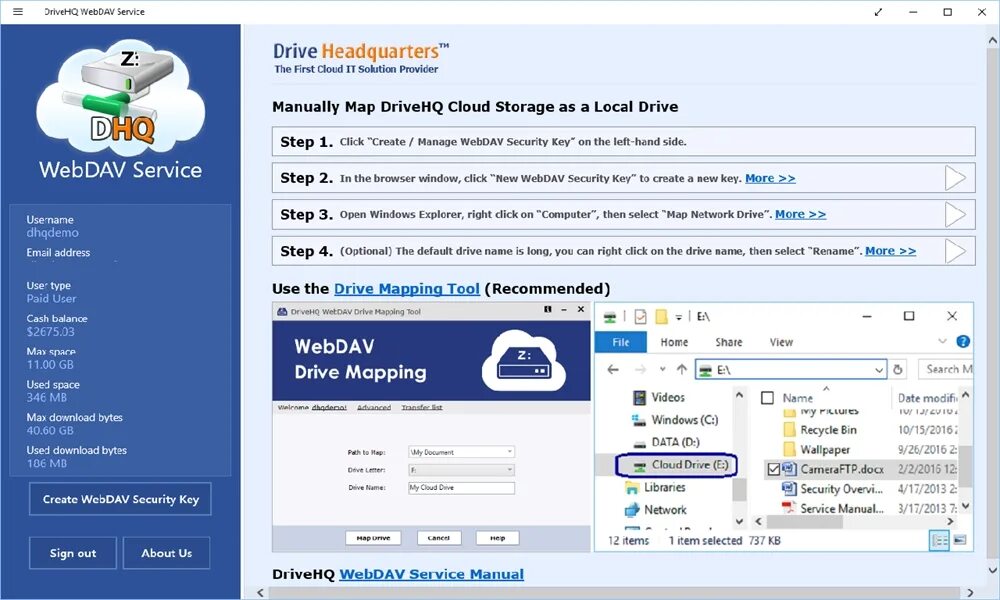Select the max space value 11.00 GB
The height and width of the screenshot is (600, 1000).
pyautogui.click(x=50, y=365)
